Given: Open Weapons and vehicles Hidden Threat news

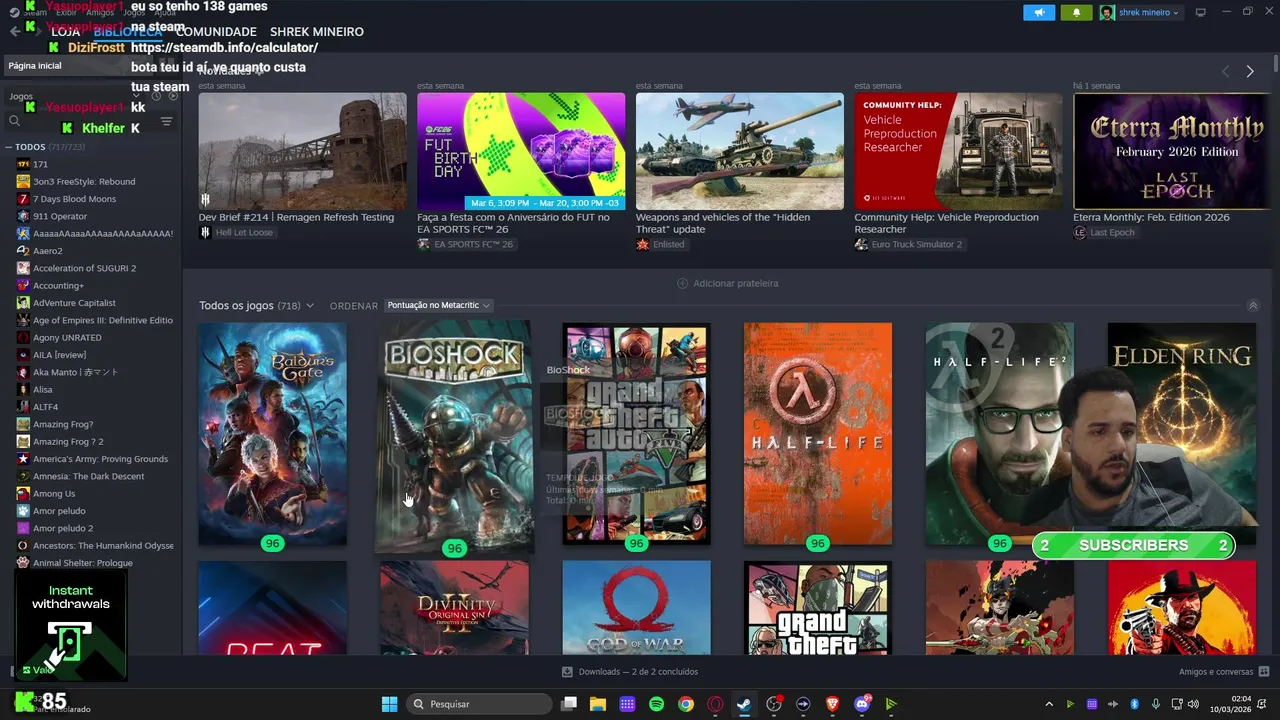Looking at the screenshot, I should (740, 151).
